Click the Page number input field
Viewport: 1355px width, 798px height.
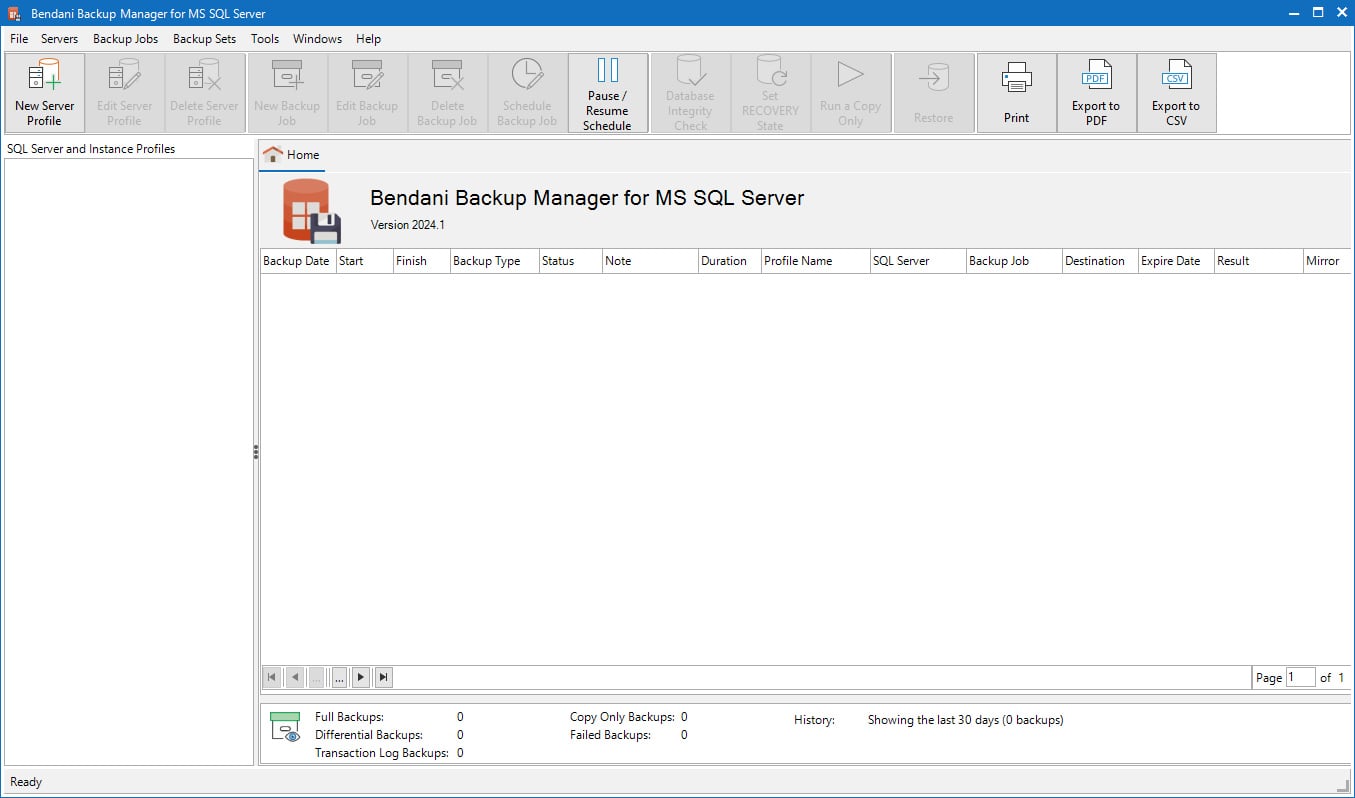coord(1300,677)
